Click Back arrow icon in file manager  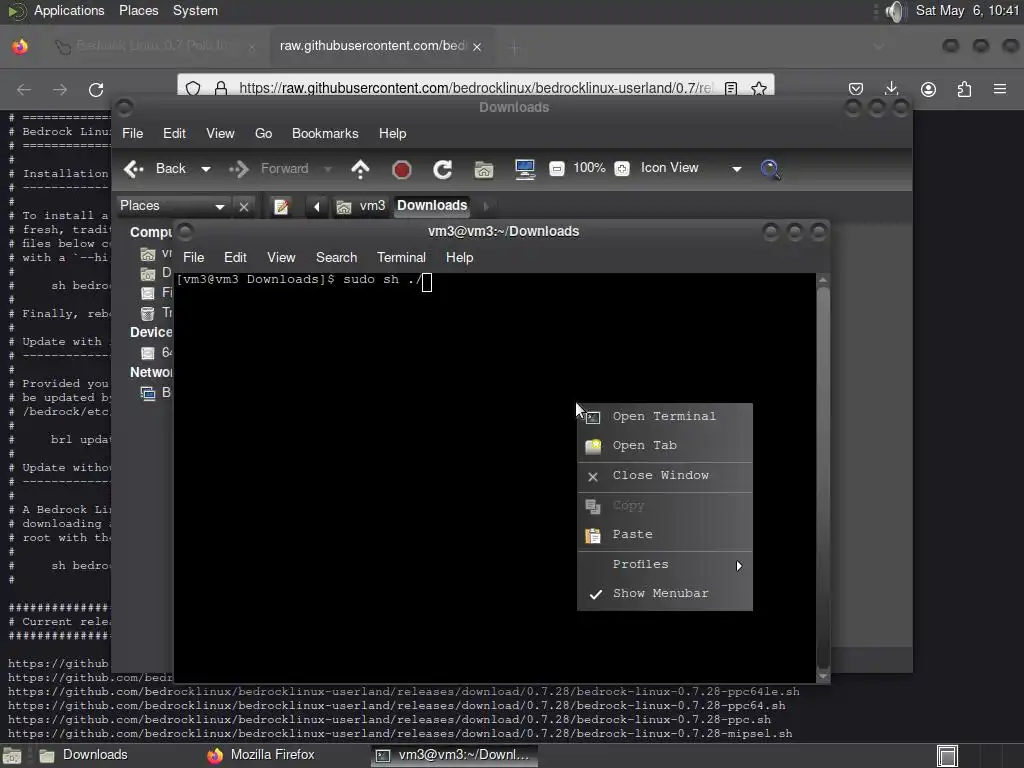tap(134, 169)
